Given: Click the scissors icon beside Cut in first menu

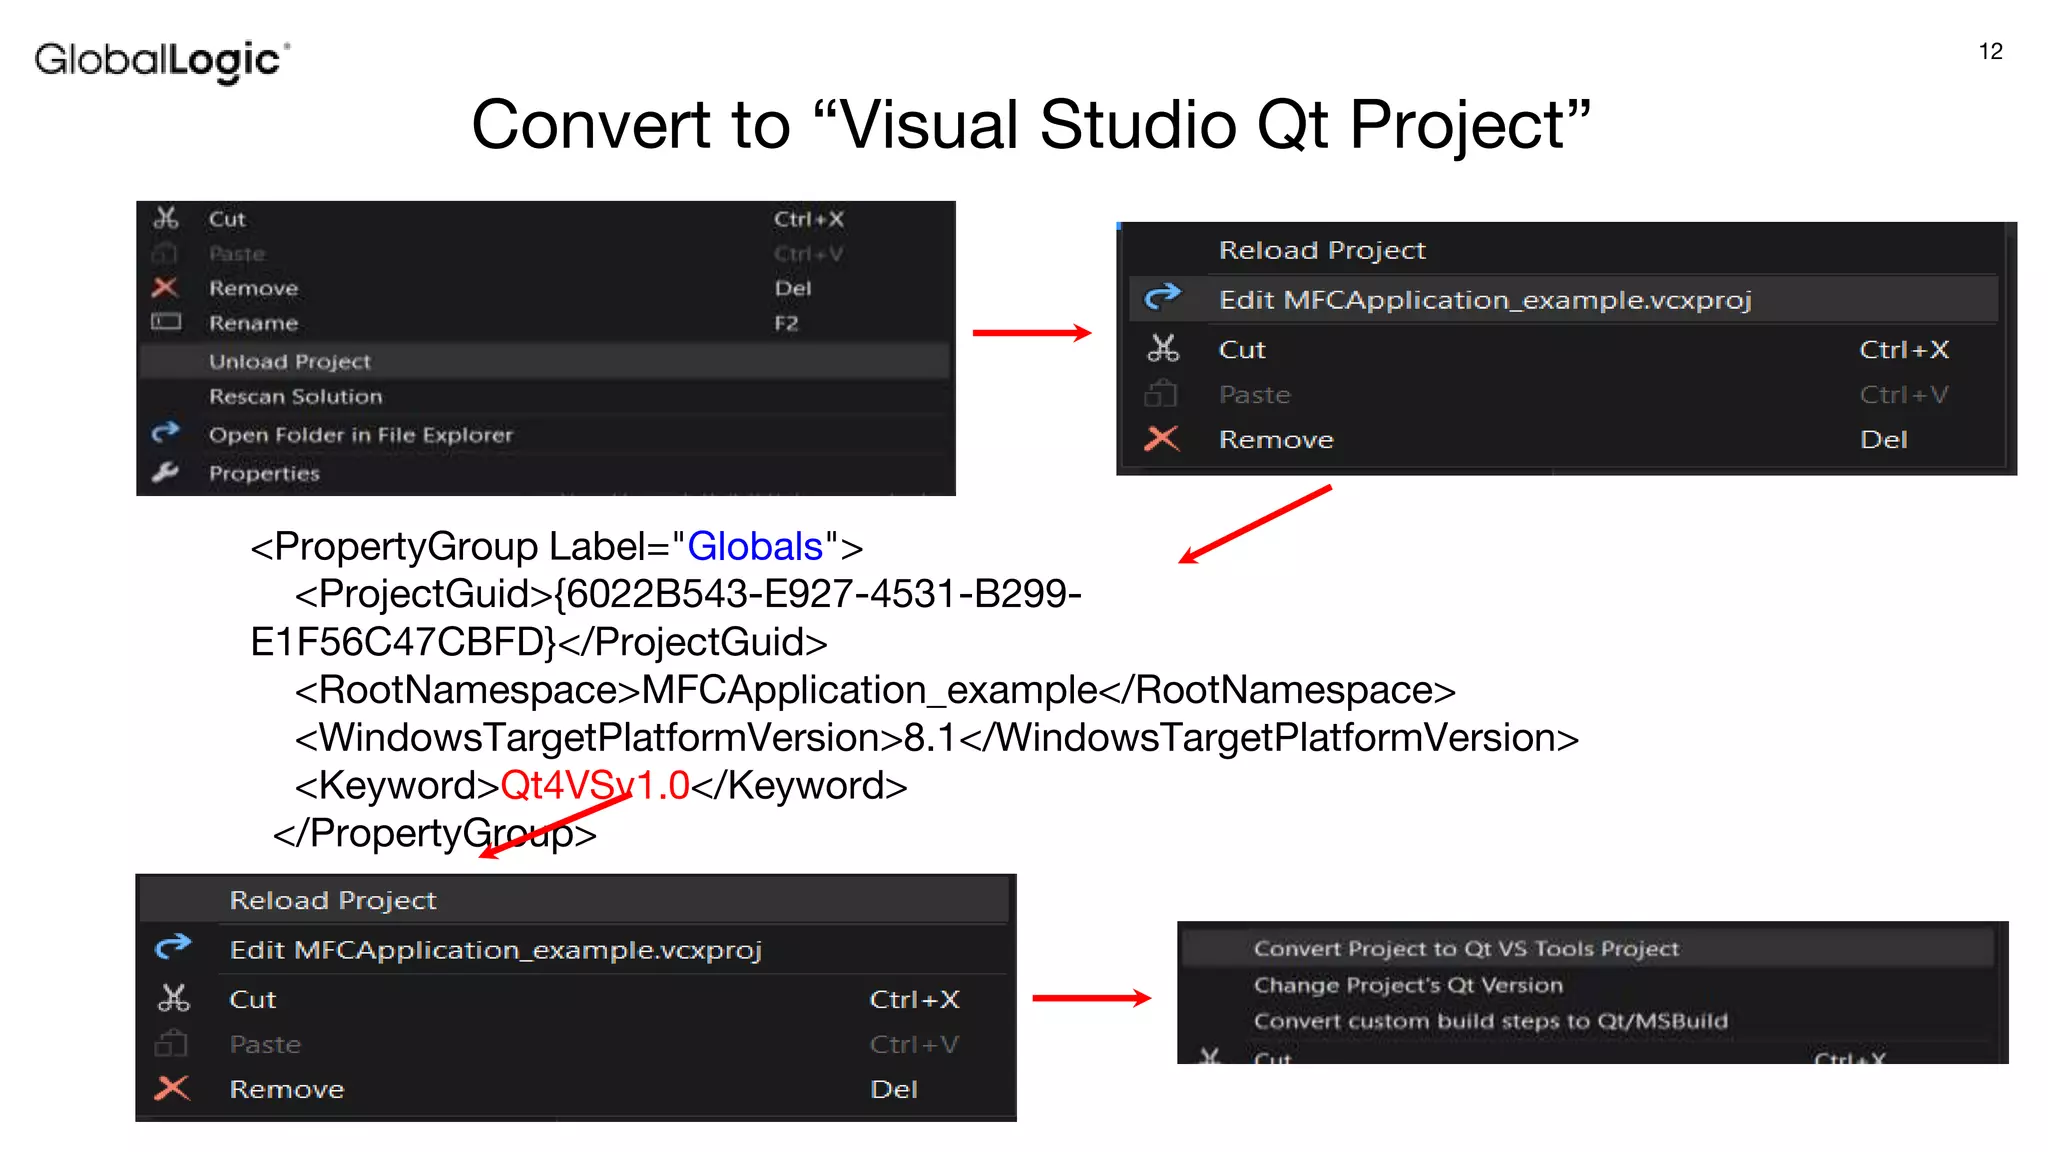Looking at the screenshot, I should click(166, 218).
